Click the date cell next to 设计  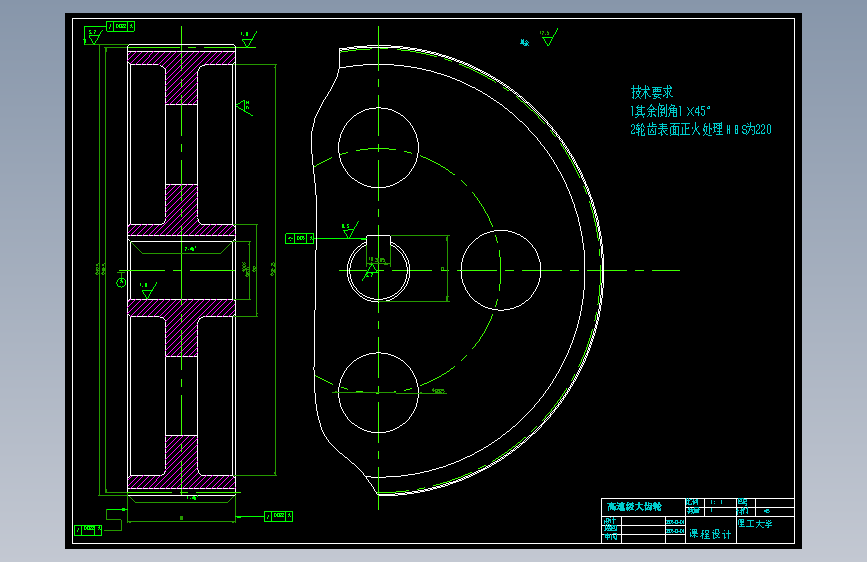coord(675,522)
